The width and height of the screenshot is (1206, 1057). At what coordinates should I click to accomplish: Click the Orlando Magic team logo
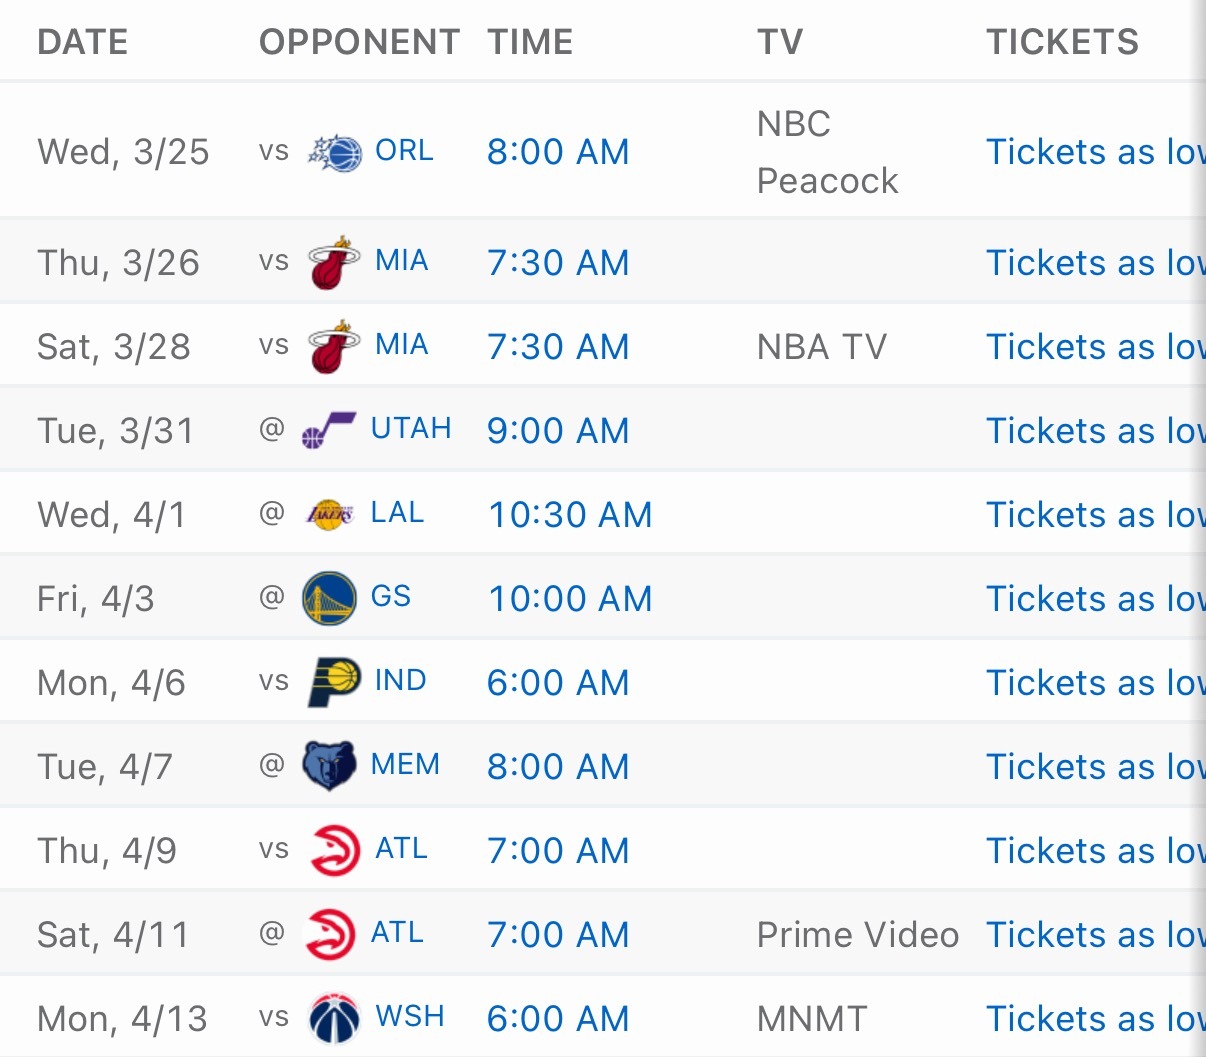pyautogui.click(x=334, y=153)
